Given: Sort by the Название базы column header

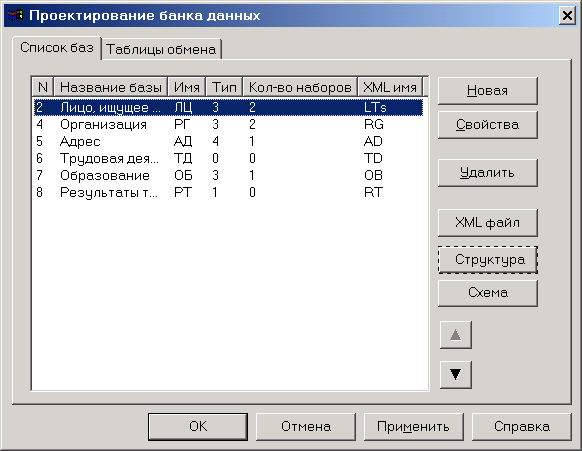Looking at the screenshot, I should point(111,87).
